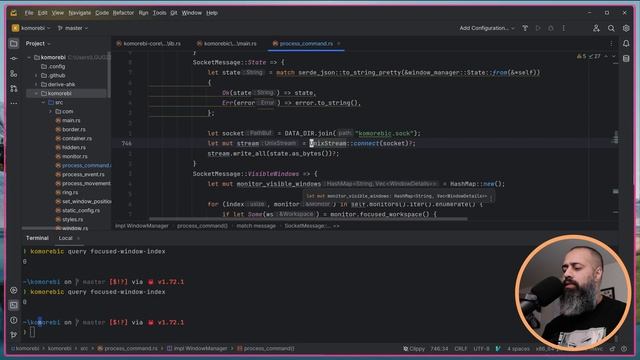Viewport: 640px width, 360px height.
Task: Open static_config.rs in project tree
Action: point(78,211)
